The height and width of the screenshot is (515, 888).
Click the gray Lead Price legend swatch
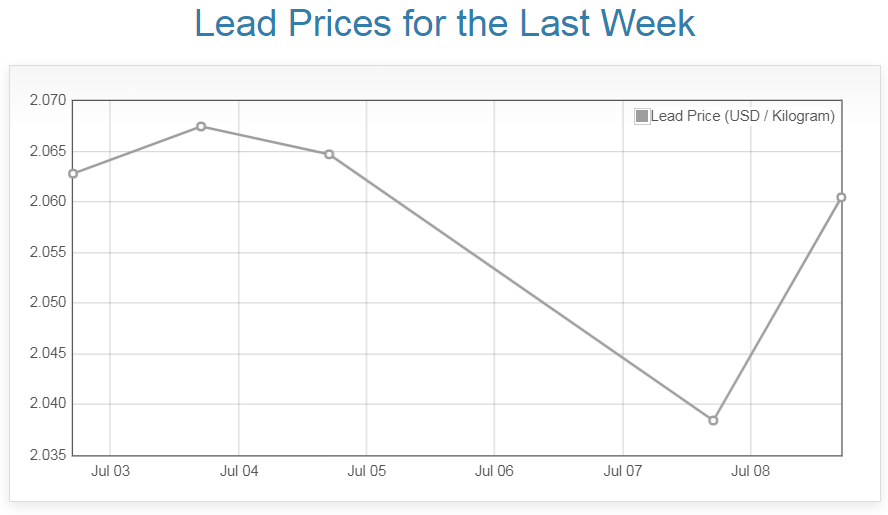(x=642, y=116)
